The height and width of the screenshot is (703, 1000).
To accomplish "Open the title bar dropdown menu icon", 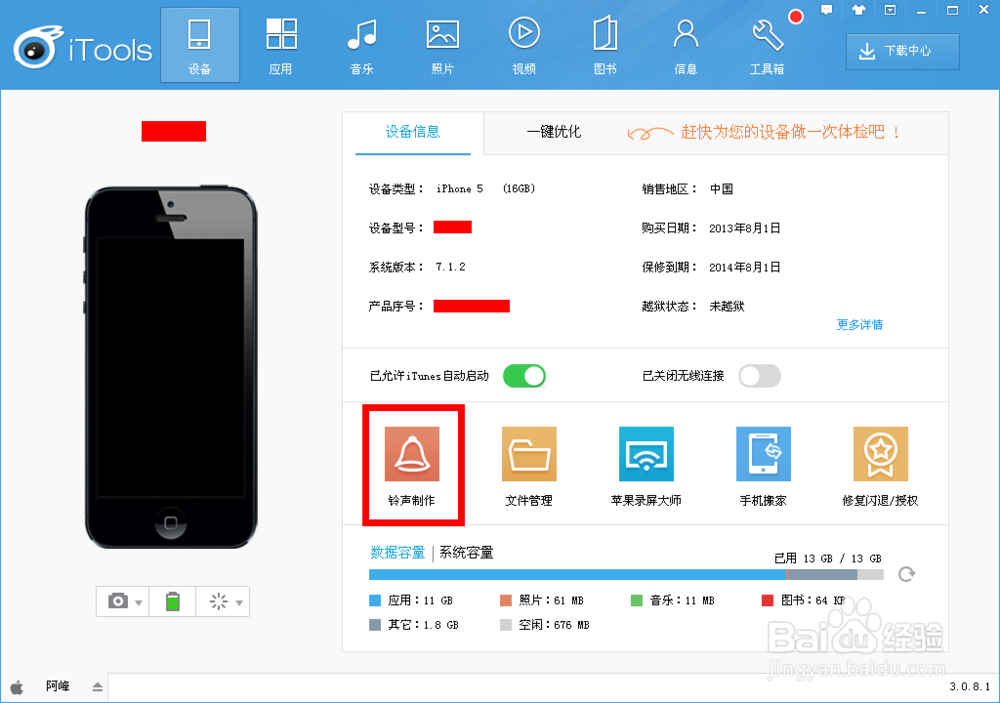I will tap(890, 10).
